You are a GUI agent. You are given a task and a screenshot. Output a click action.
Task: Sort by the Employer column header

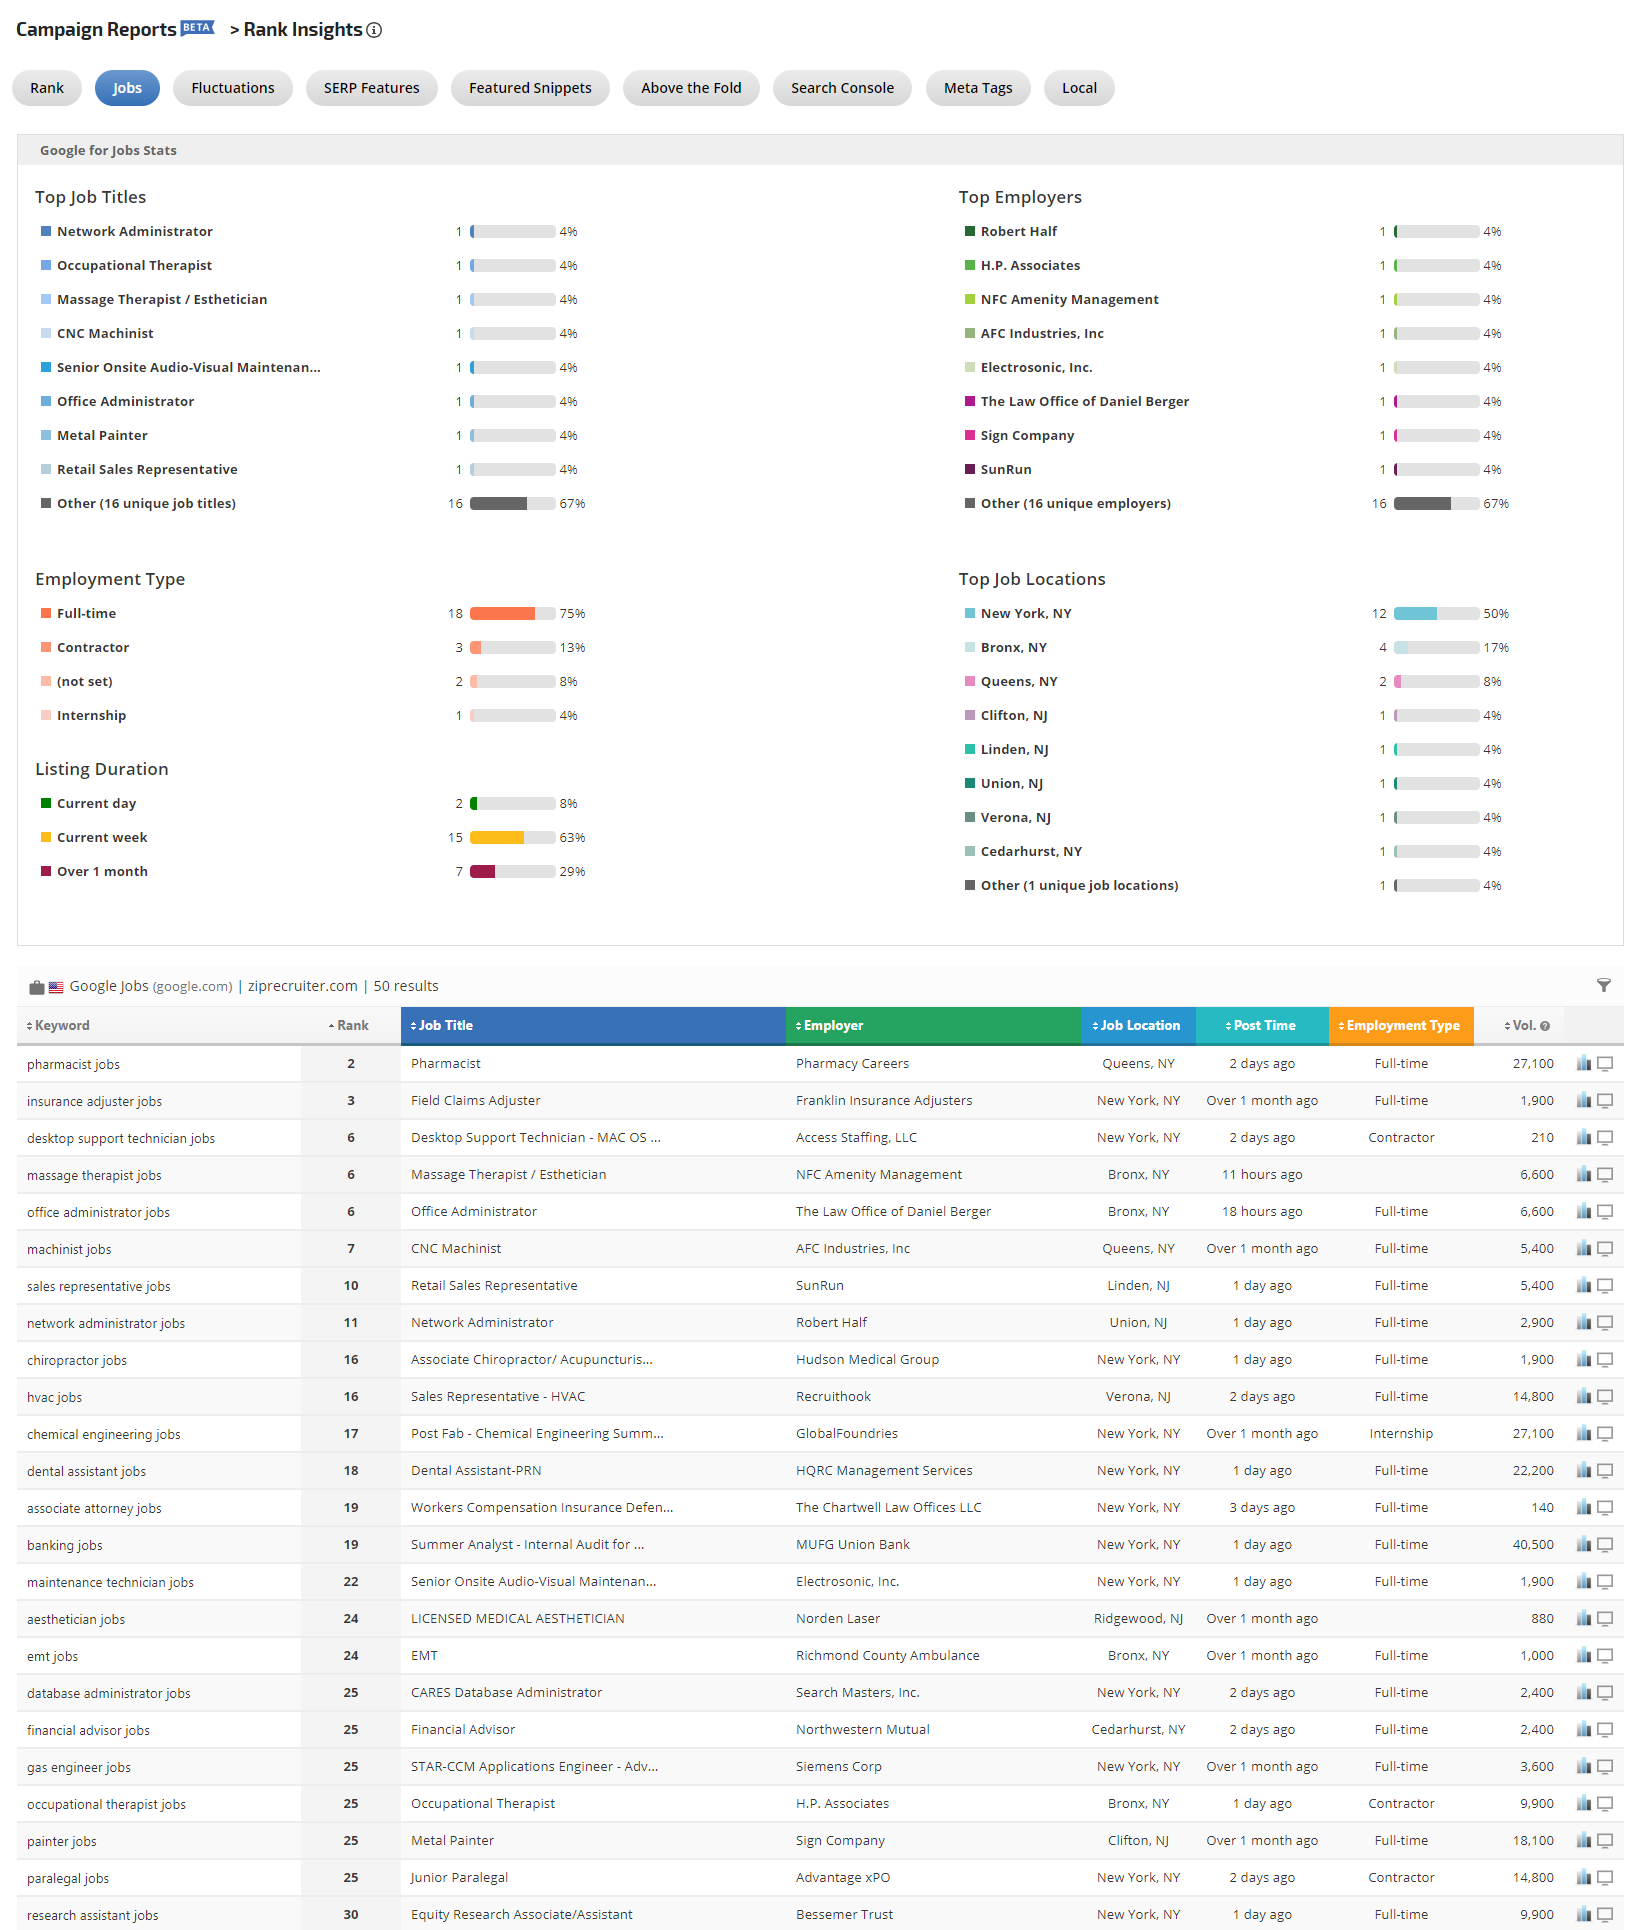tap(933, 1026)
